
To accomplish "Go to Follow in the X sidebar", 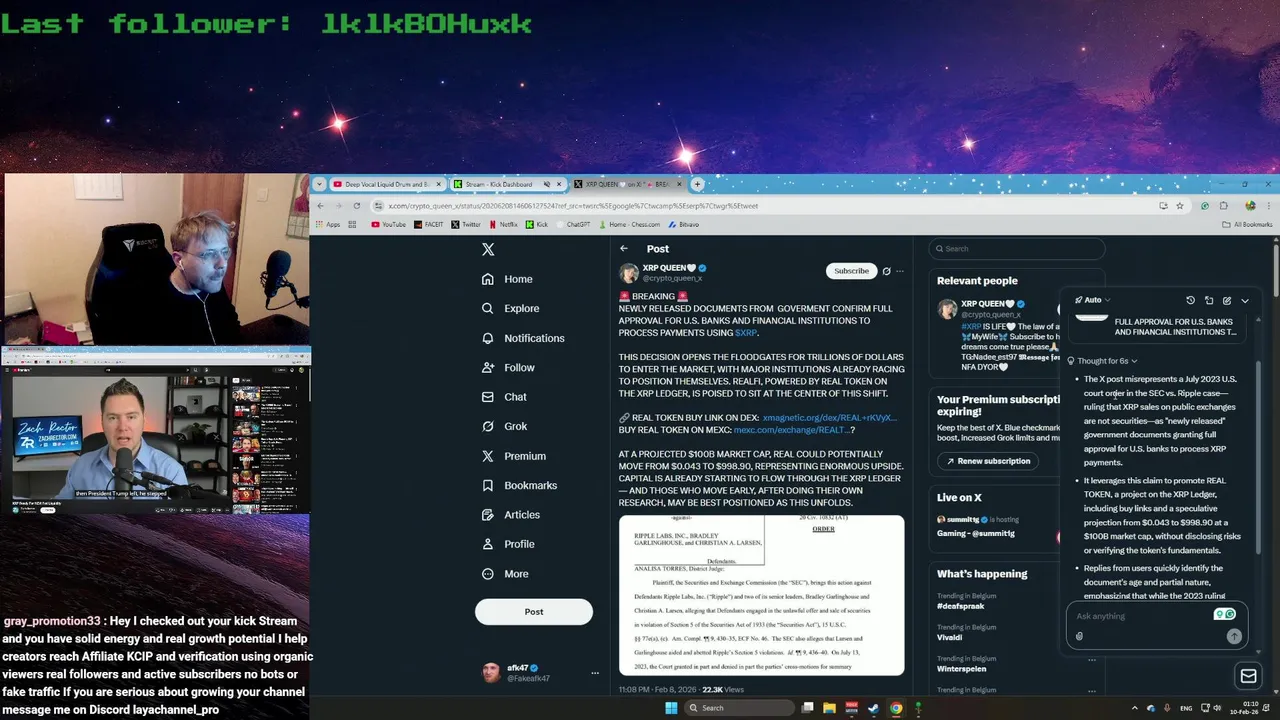I will (x=508, y=367).
